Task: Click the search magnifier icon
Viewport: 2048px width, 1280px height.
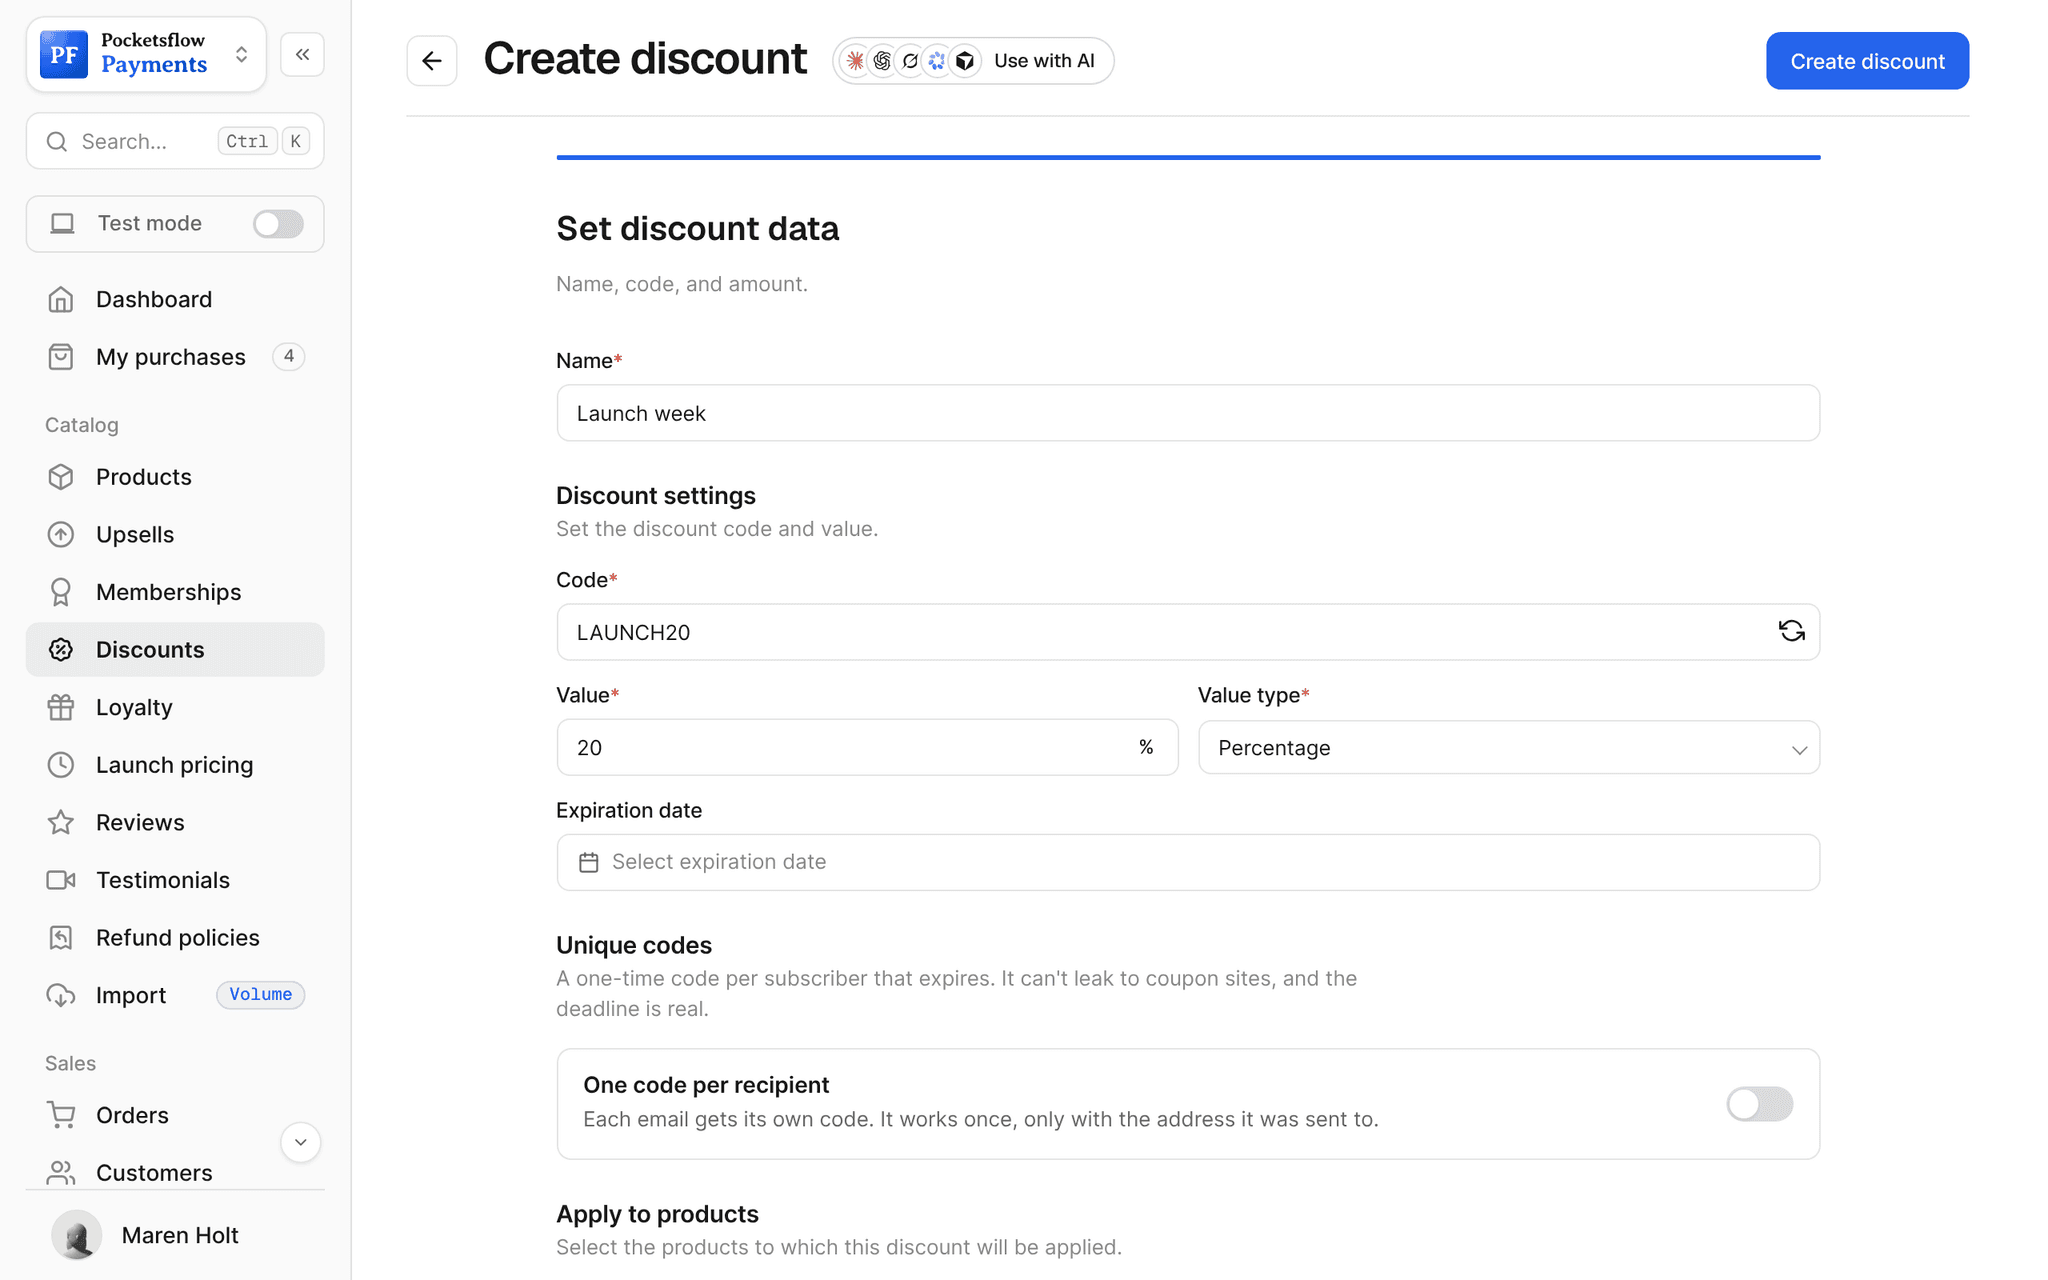Action: [x=57, y=141]
